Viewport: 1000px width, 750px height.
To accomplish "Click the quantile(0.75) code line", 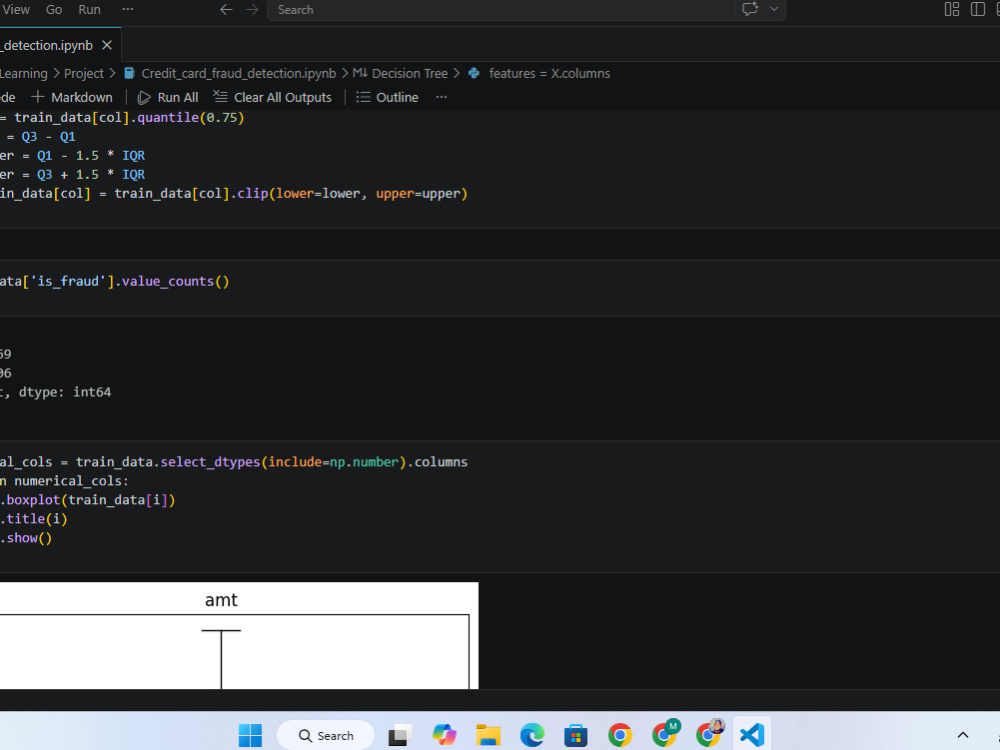I will click(122, 117).
